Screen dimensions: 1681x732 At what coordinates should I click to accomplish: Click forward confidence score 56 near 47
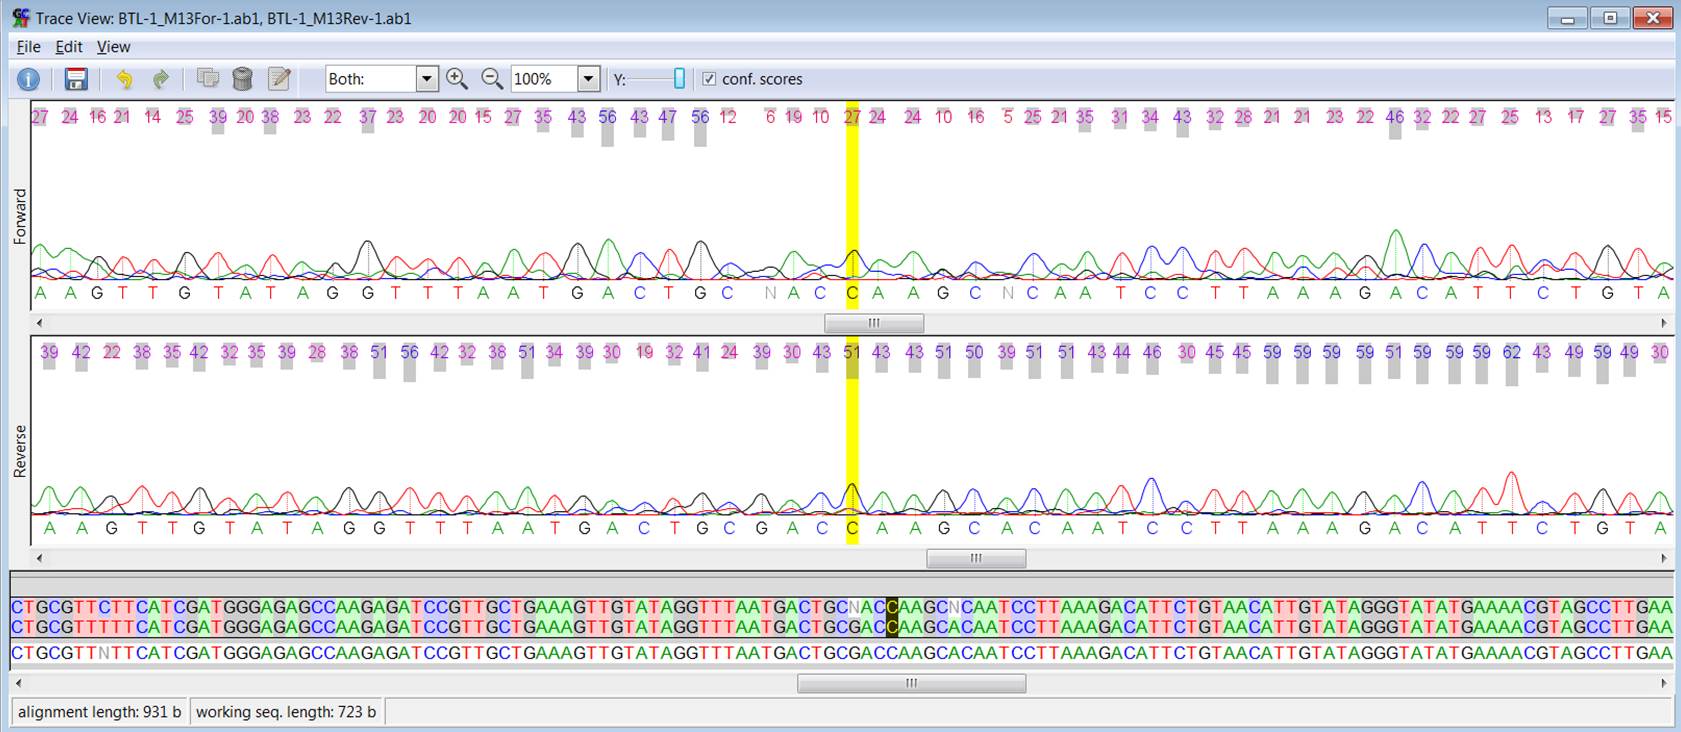(700, 117)
